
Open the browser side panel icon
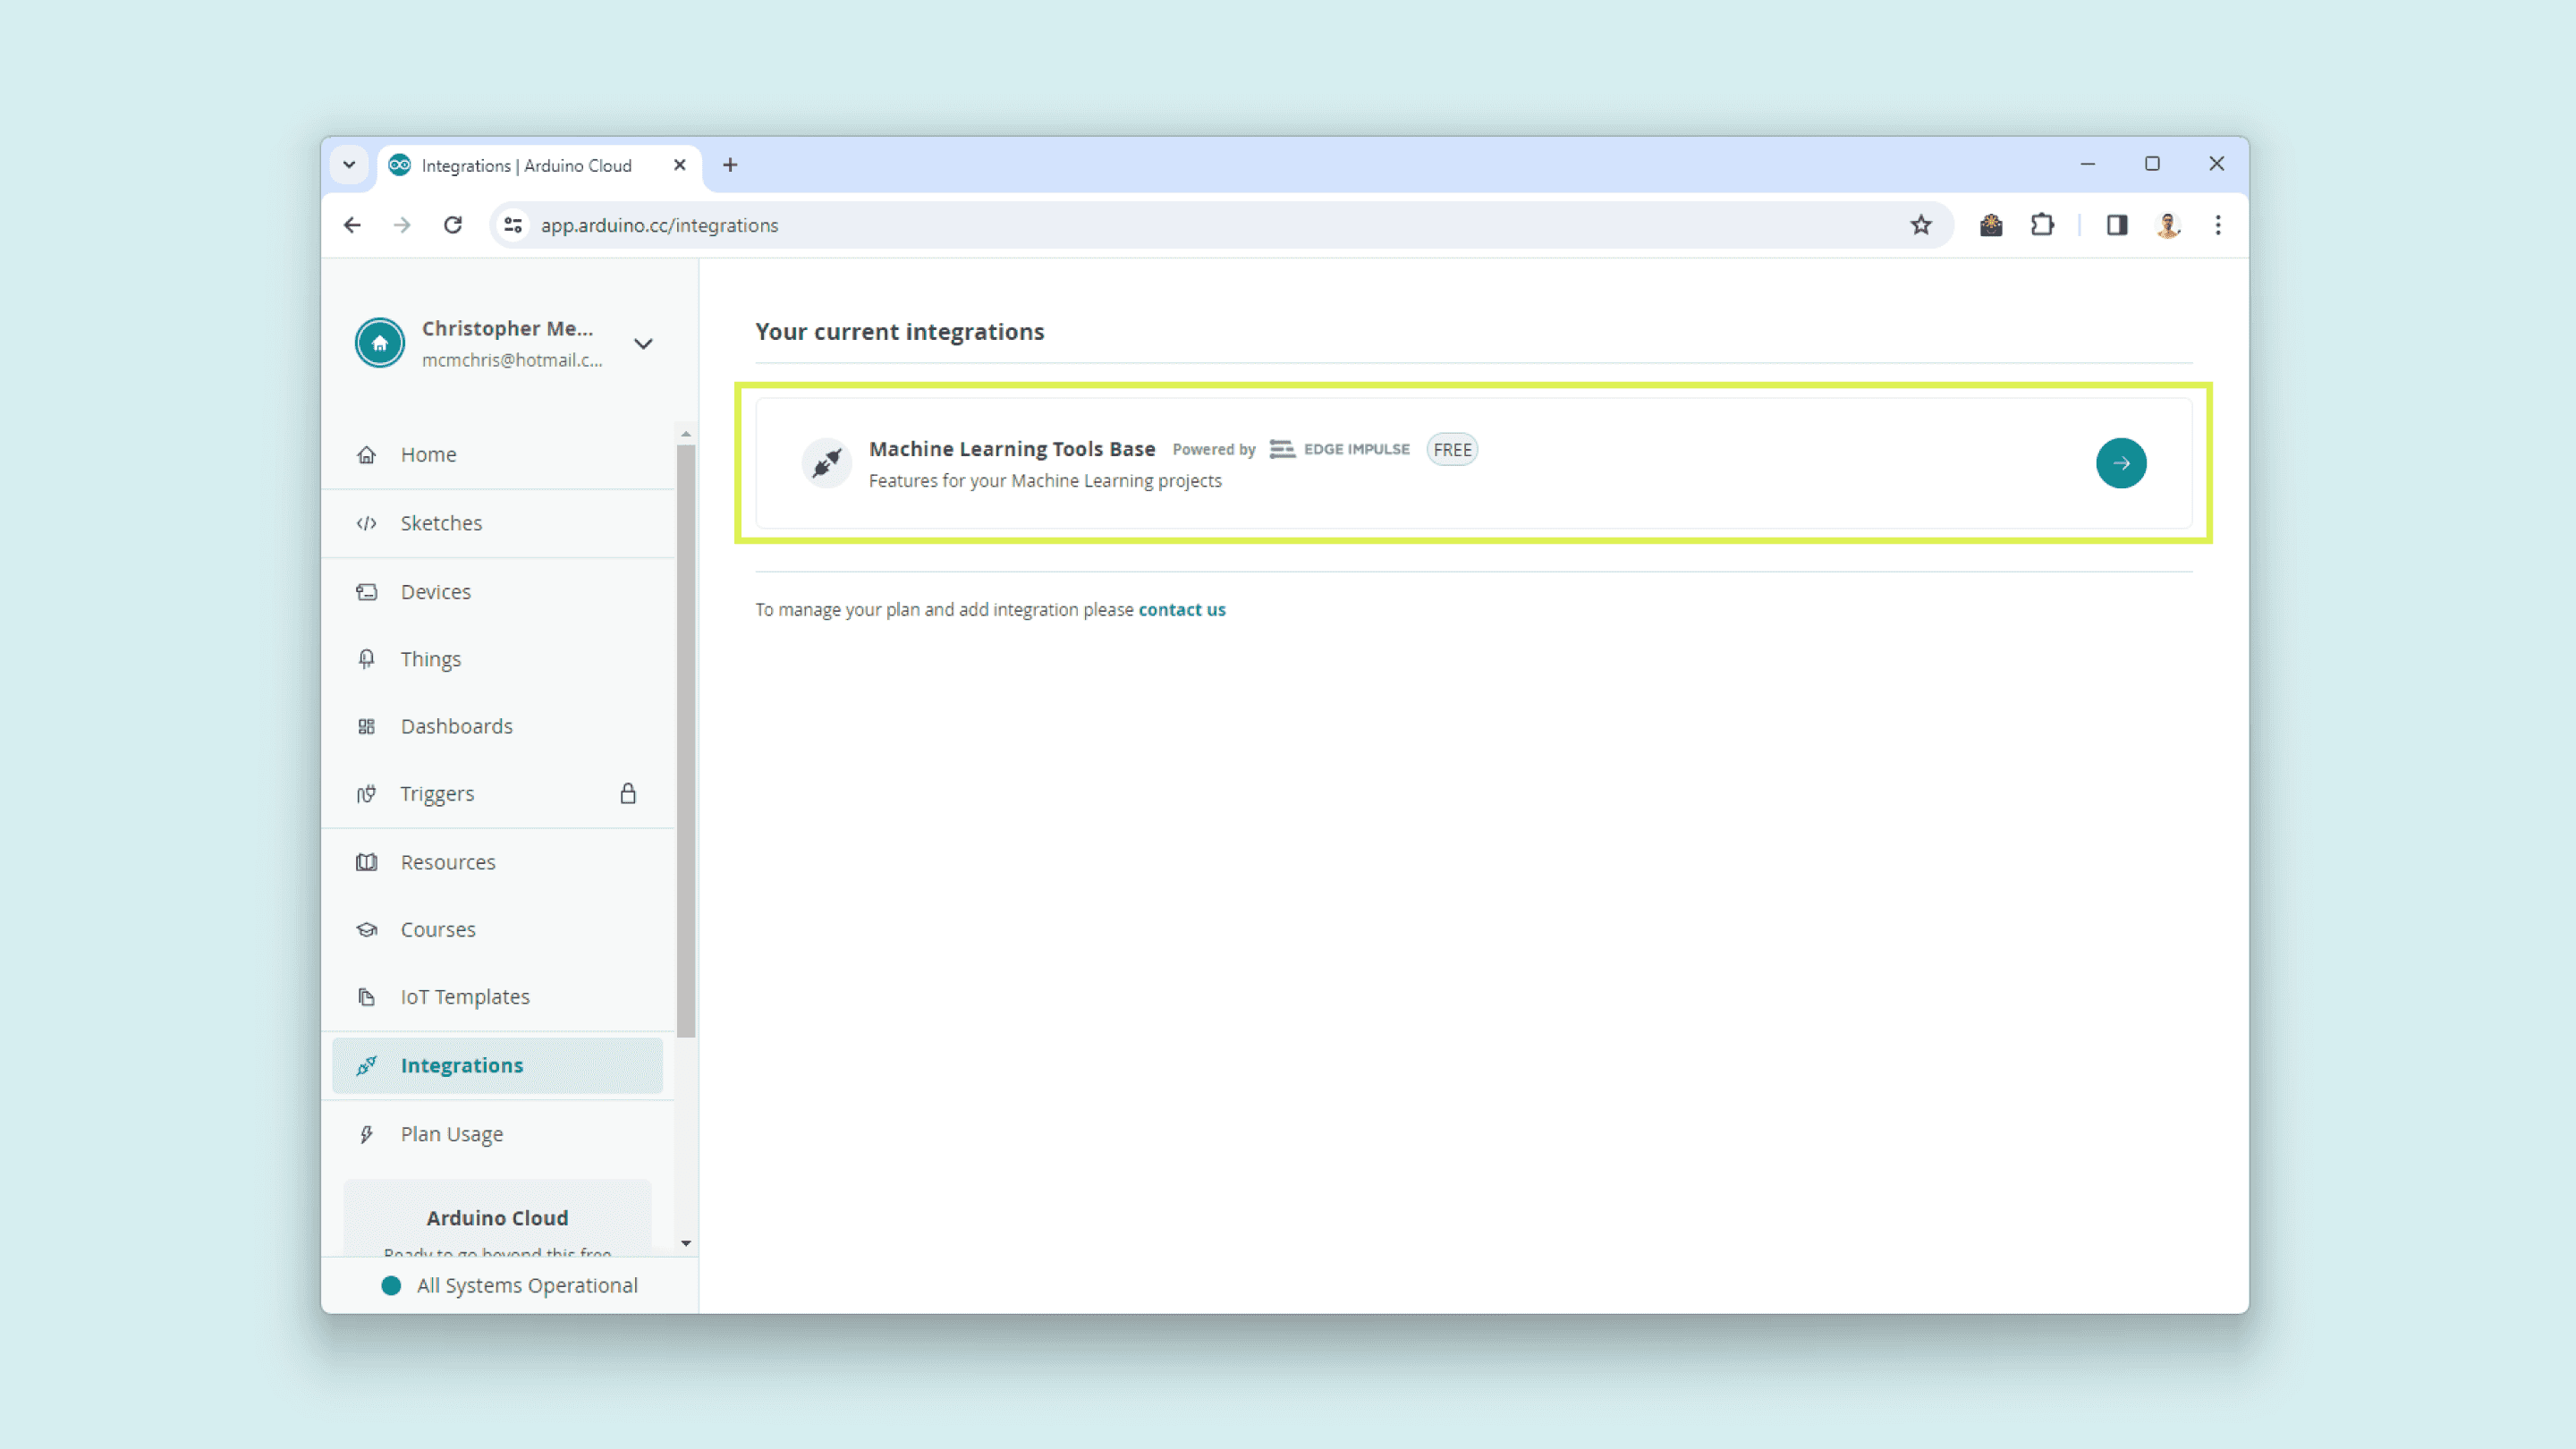click(x=2116, y=225)
